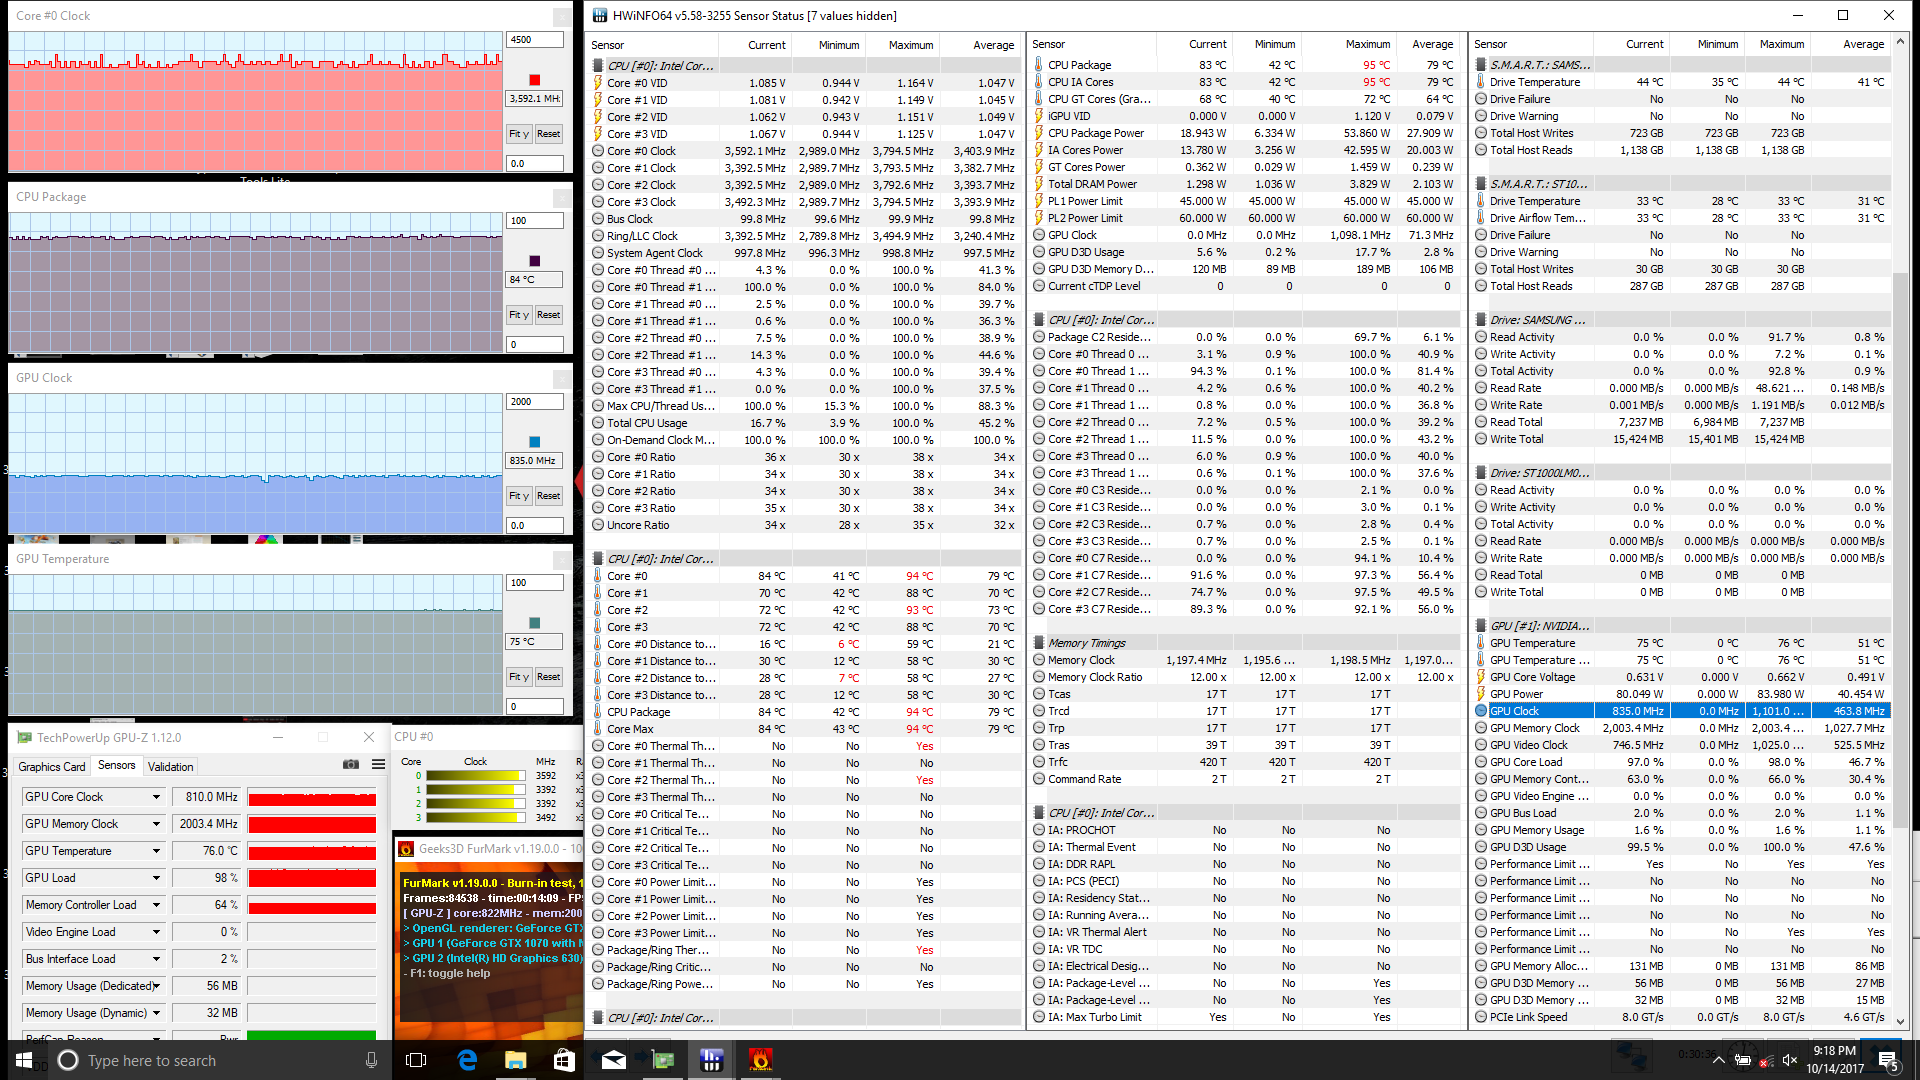Open the Memory Usage (Dynamic) dropdown
1920x1080 pixels.
pos(156,1013)
